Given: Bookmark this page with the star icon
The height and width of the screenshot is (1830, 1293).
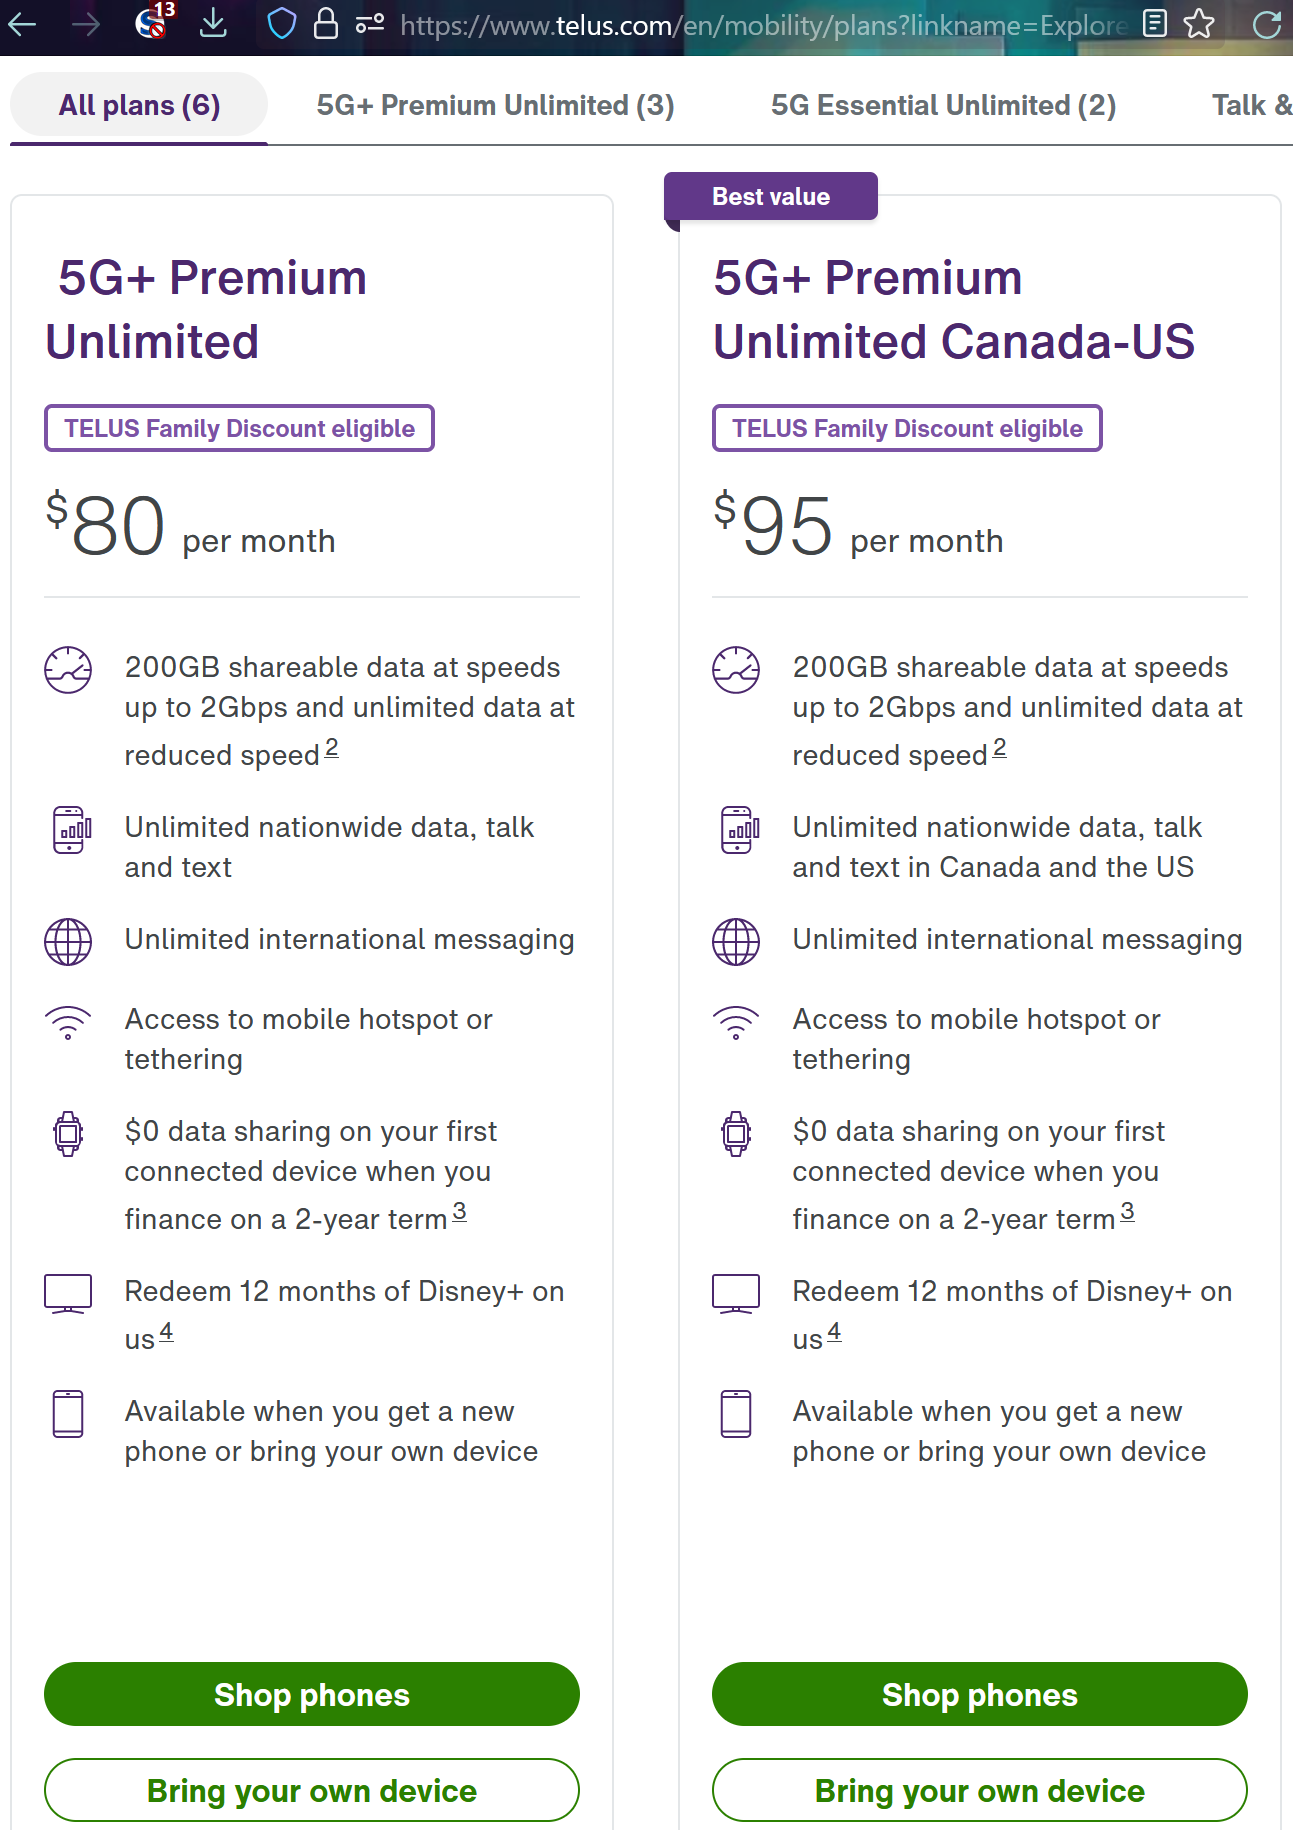Looking at the screenshot, I should coord(1199,24).
